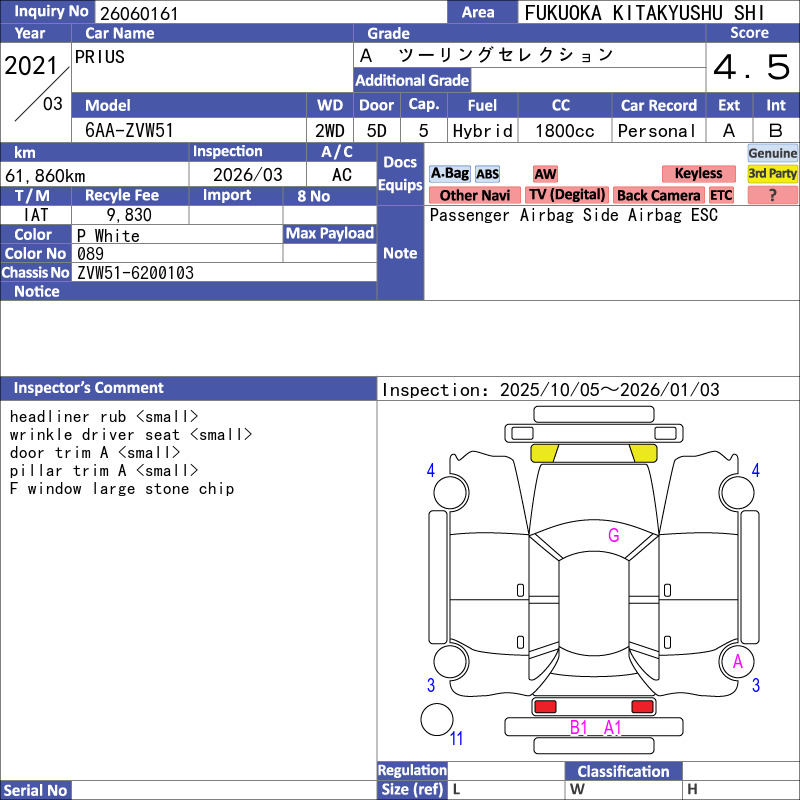
Task: Select the B1 marker on the rear bumper
Action: point(579,728)
